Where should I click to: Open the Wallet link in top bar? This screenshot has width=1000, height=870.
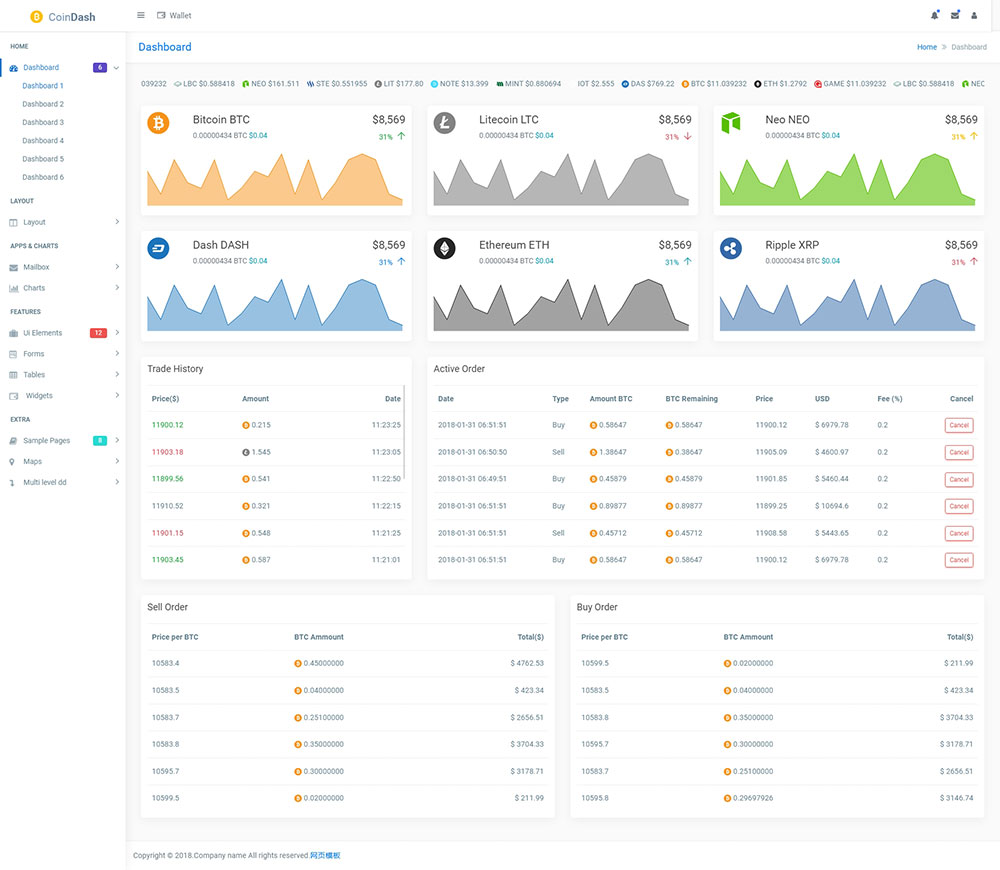[x=174, y=15]
